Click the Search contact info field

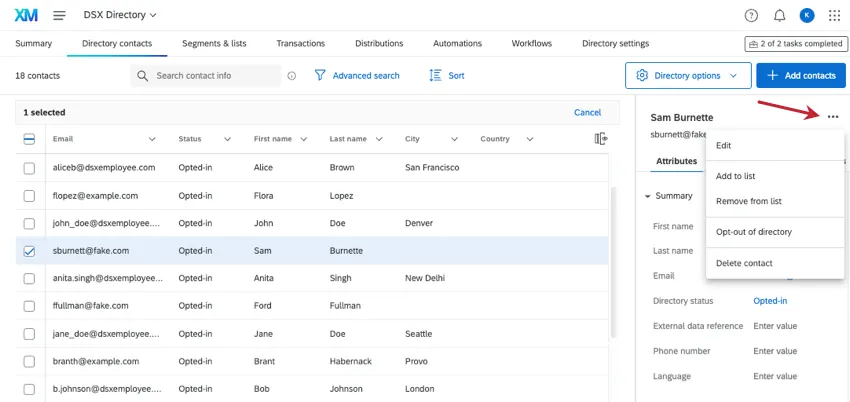pos(215,76)
